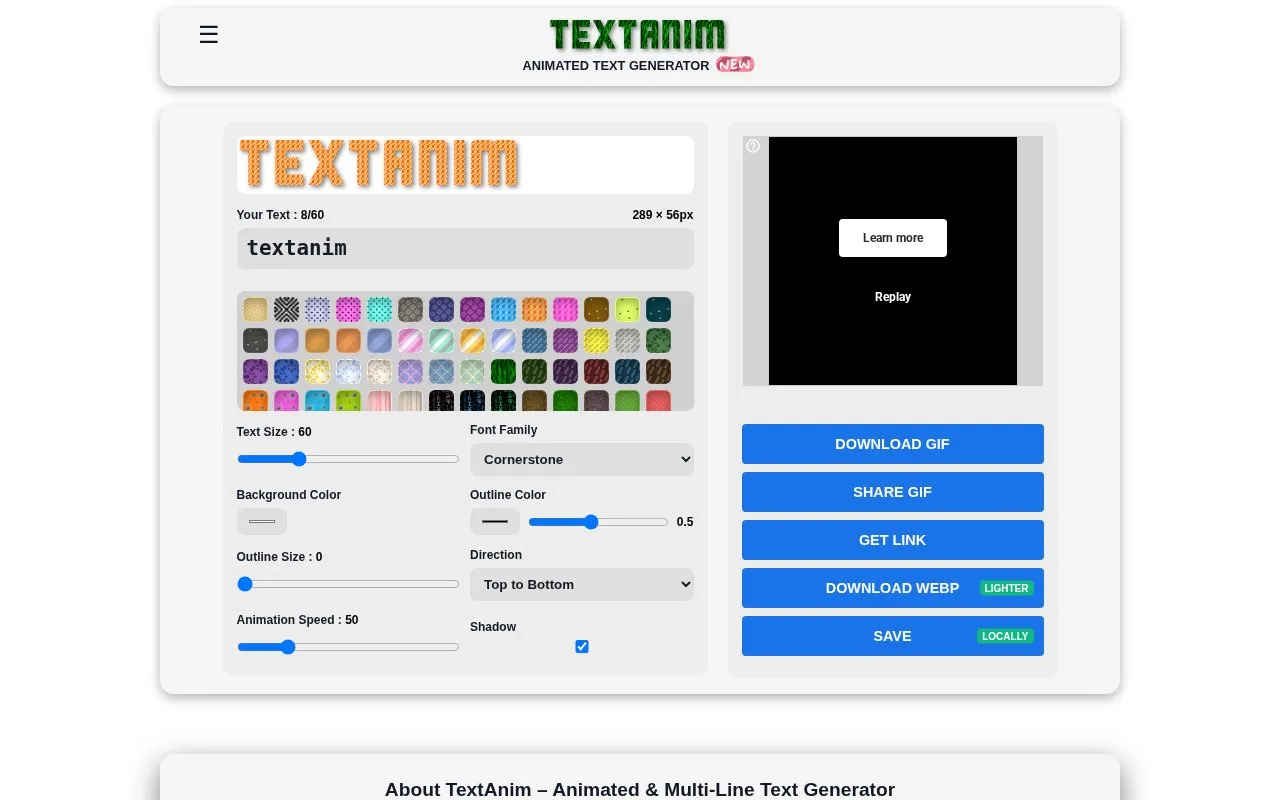Adjust the Text Size slider
Viewport: 1280px width, 800px height.
tap(348, 459)
